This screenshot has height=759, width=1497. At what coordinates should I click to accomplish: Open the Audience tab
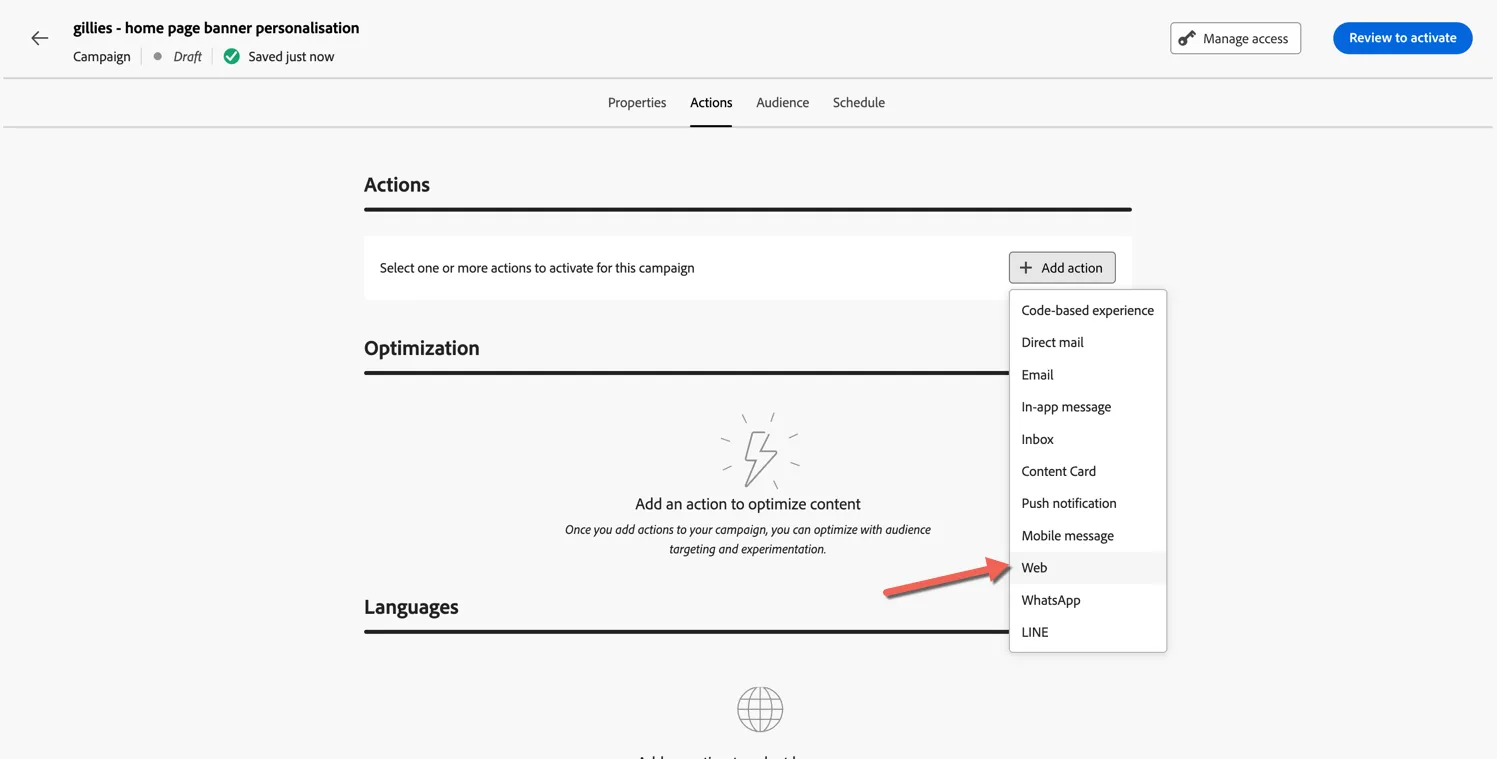point(783,103)
